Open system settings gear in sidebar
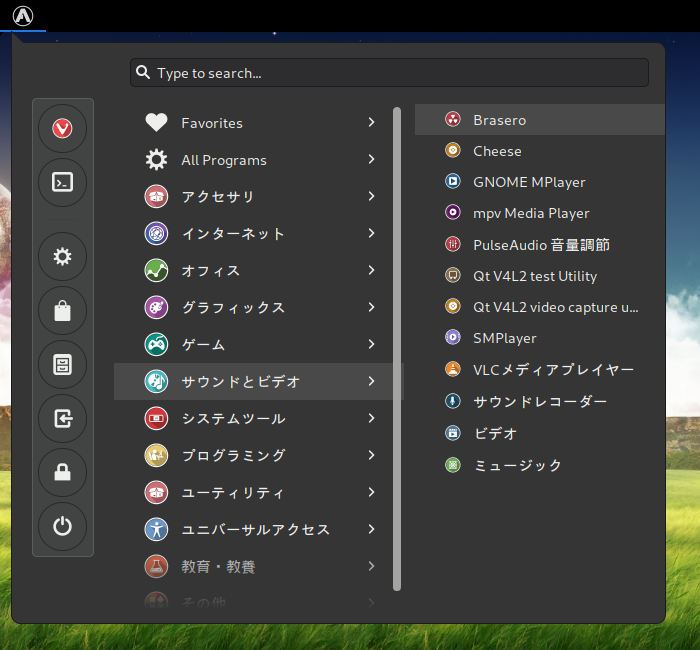 [x=62, y=256]
